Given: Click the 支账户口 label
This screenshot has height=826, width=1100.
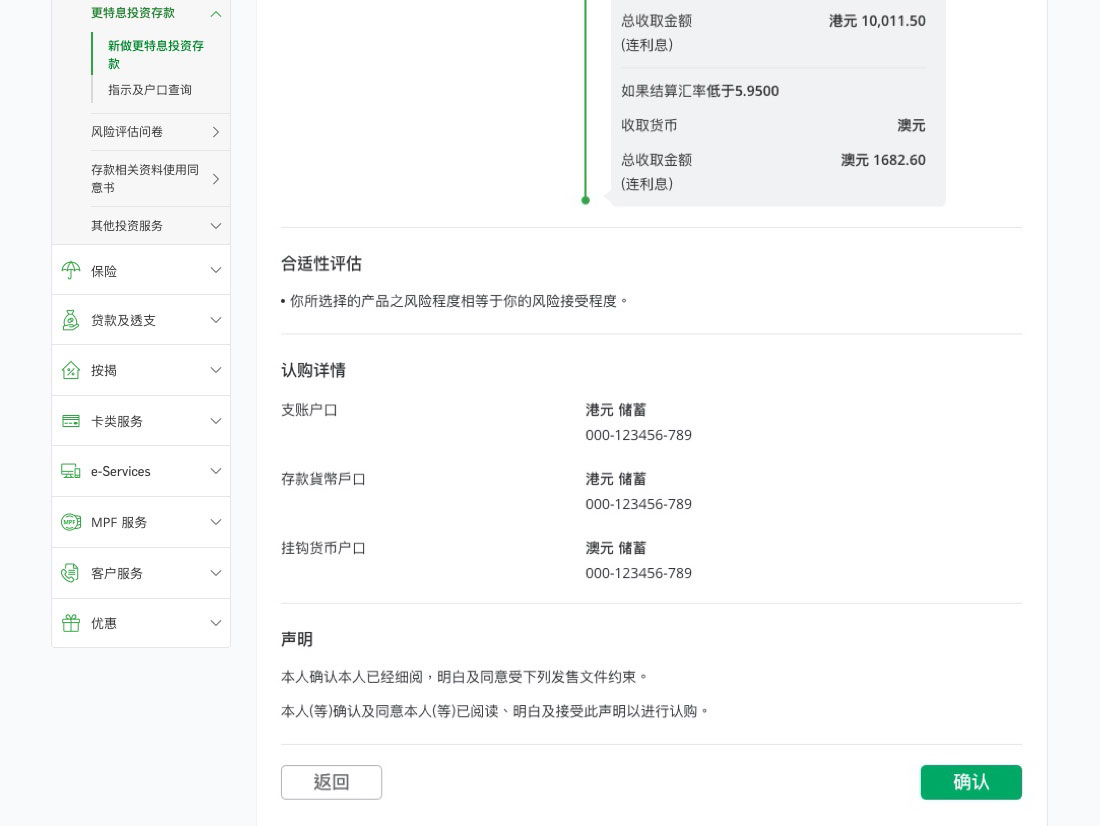Looking at the screenshot, I should coord(309,411).
